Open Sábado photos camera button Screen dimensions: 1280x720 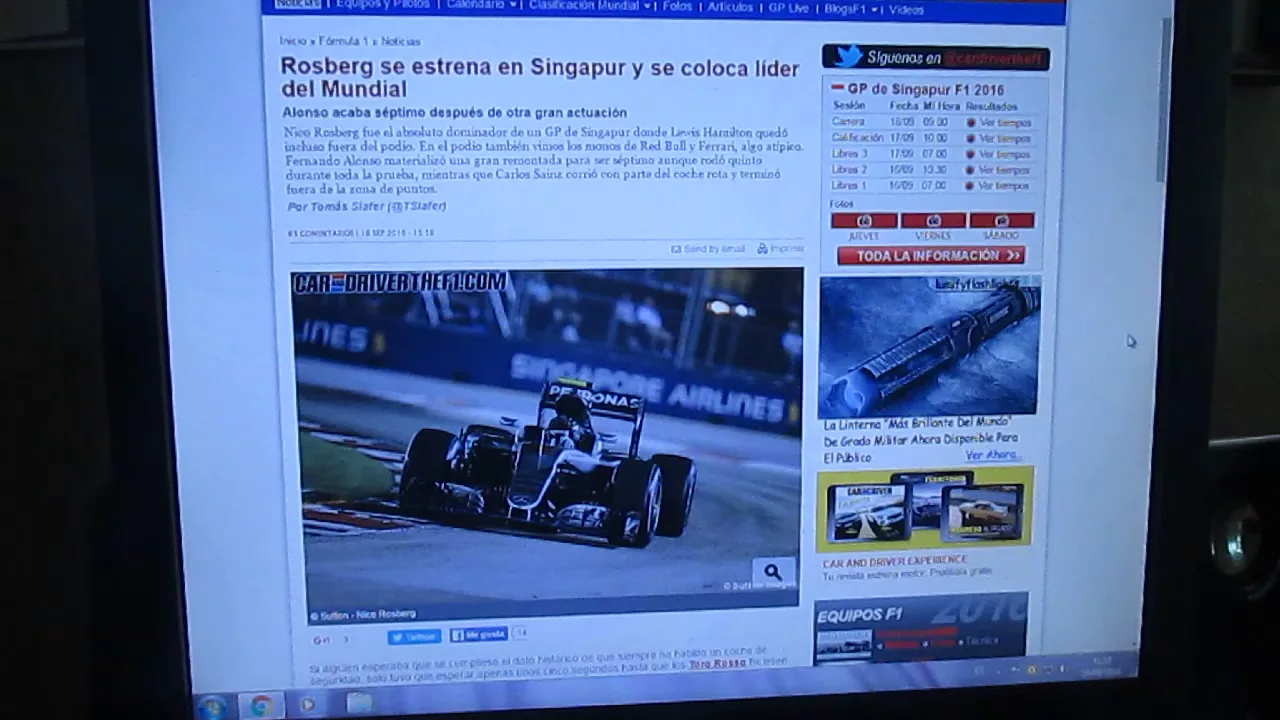point(1001,221)
